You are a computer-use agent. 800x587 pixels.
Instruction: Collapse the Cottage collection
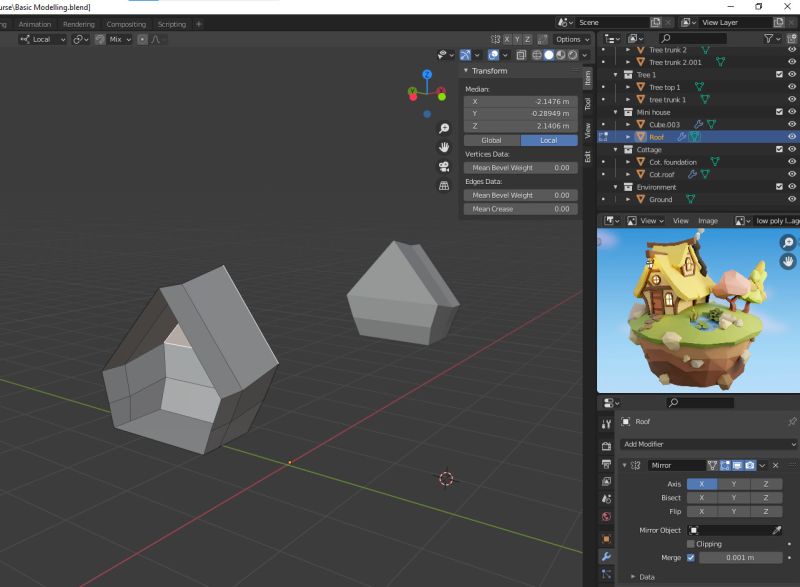click(616, 149)
